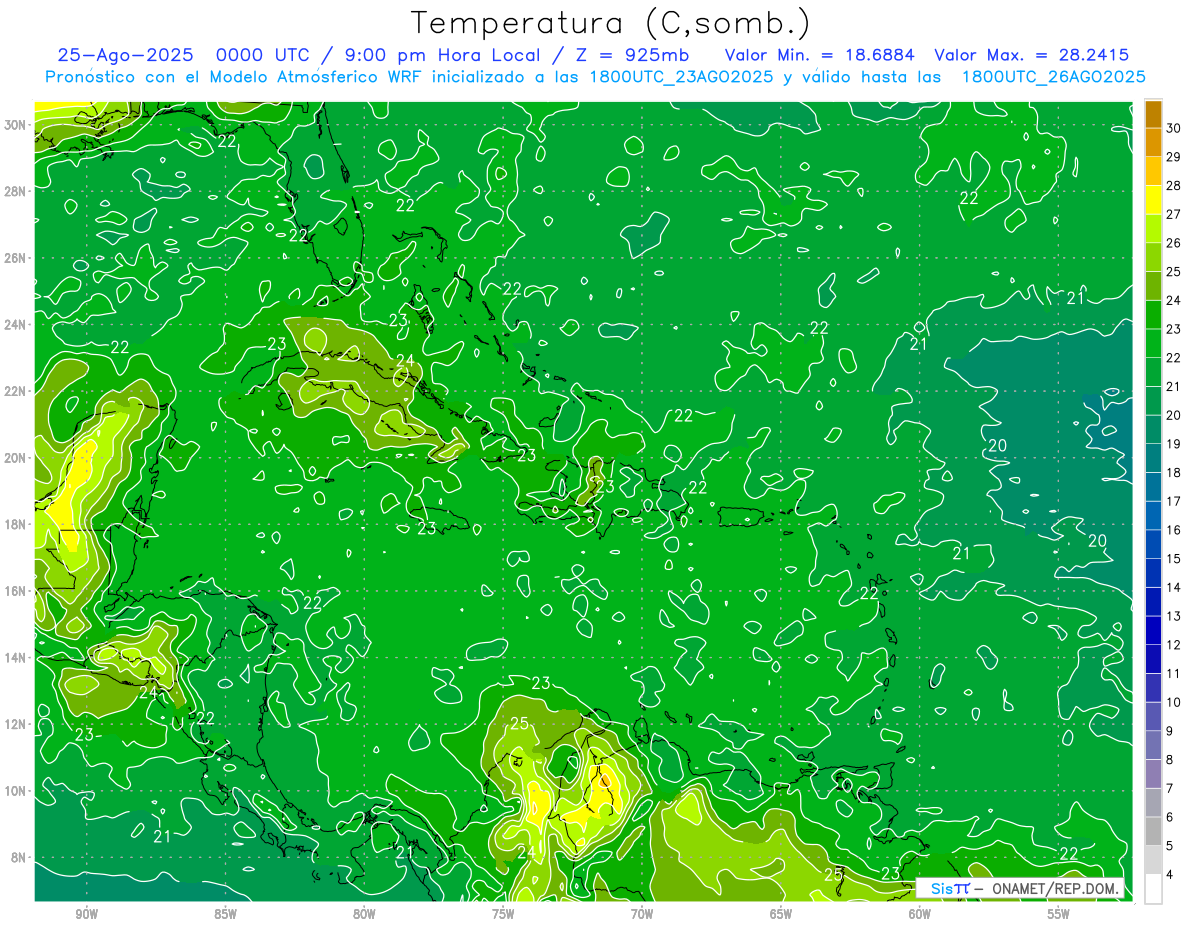Click the '80W' longitude axis label
1200x927 pixels.
click(x=364, y=914)
